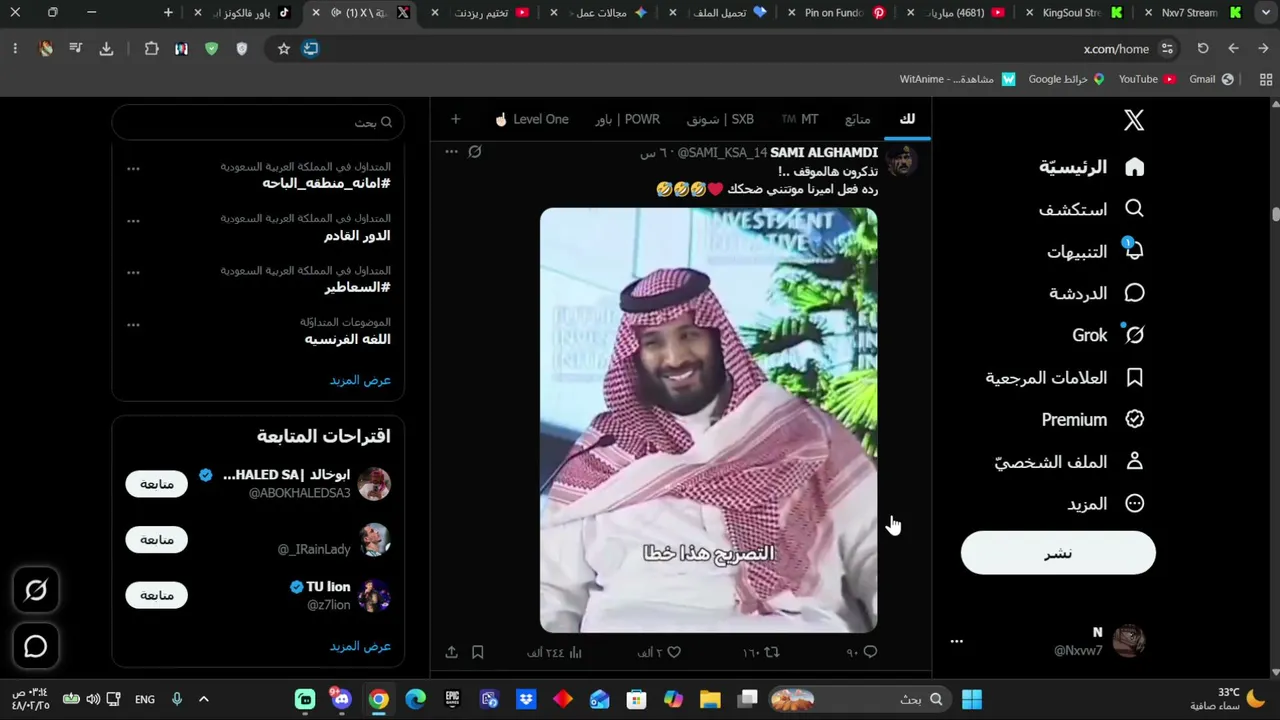Open options dots for #السعاطير trend

pyautogui.click(x=133, y=273)
